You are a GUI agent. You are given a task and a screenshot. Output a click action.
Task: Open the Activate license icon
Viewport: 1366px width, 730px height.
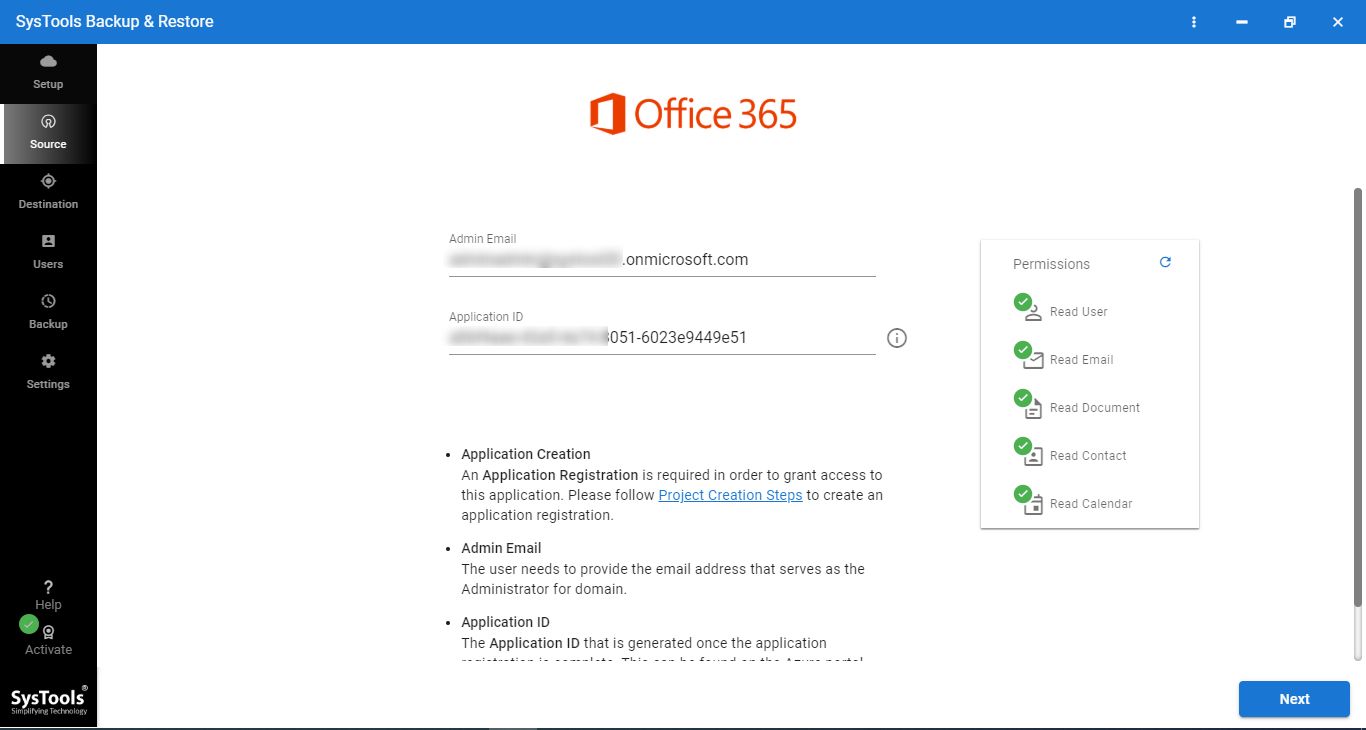click(x=47, y=633)
